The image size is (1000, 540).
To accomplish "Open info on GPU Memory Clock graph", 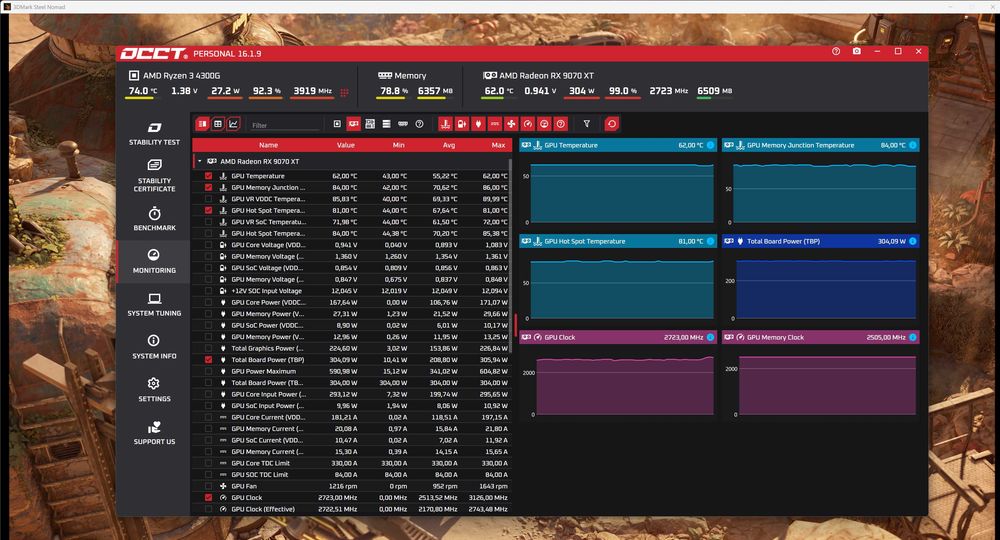I will [913, 337].
